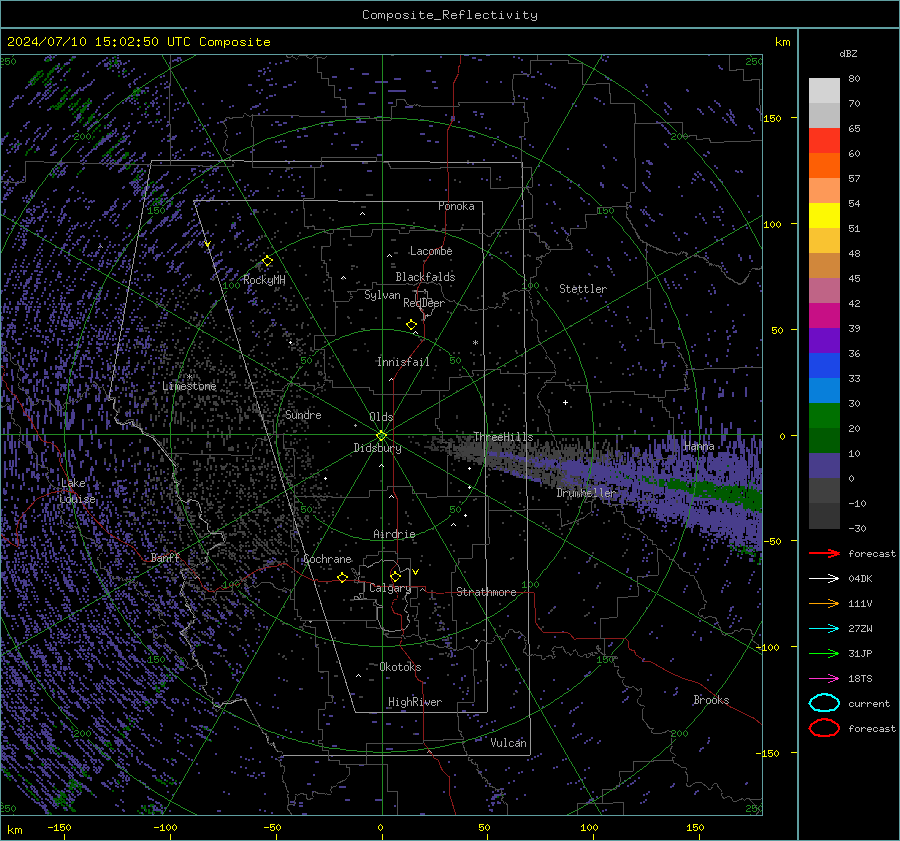Image resolution: width=900 pixels, height=841 pixels.
Task: Click the Olds city label
Action: [381, 417]
